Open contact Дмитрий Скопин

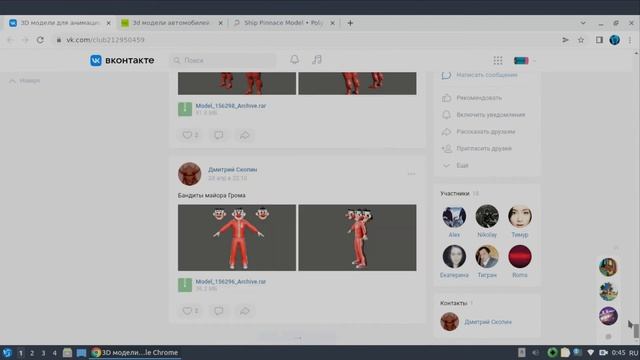point(488,322)
